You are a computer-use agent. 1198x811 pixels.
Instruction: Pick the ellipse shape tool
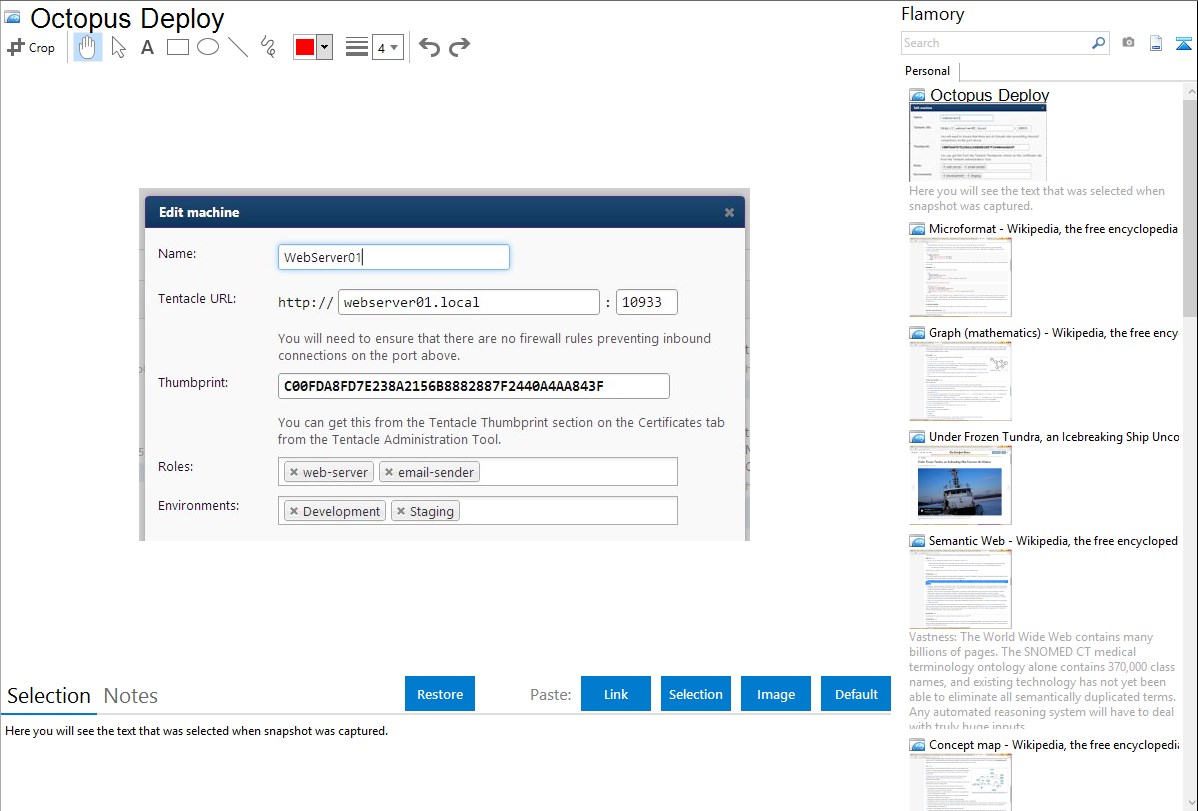click(208, 47)
